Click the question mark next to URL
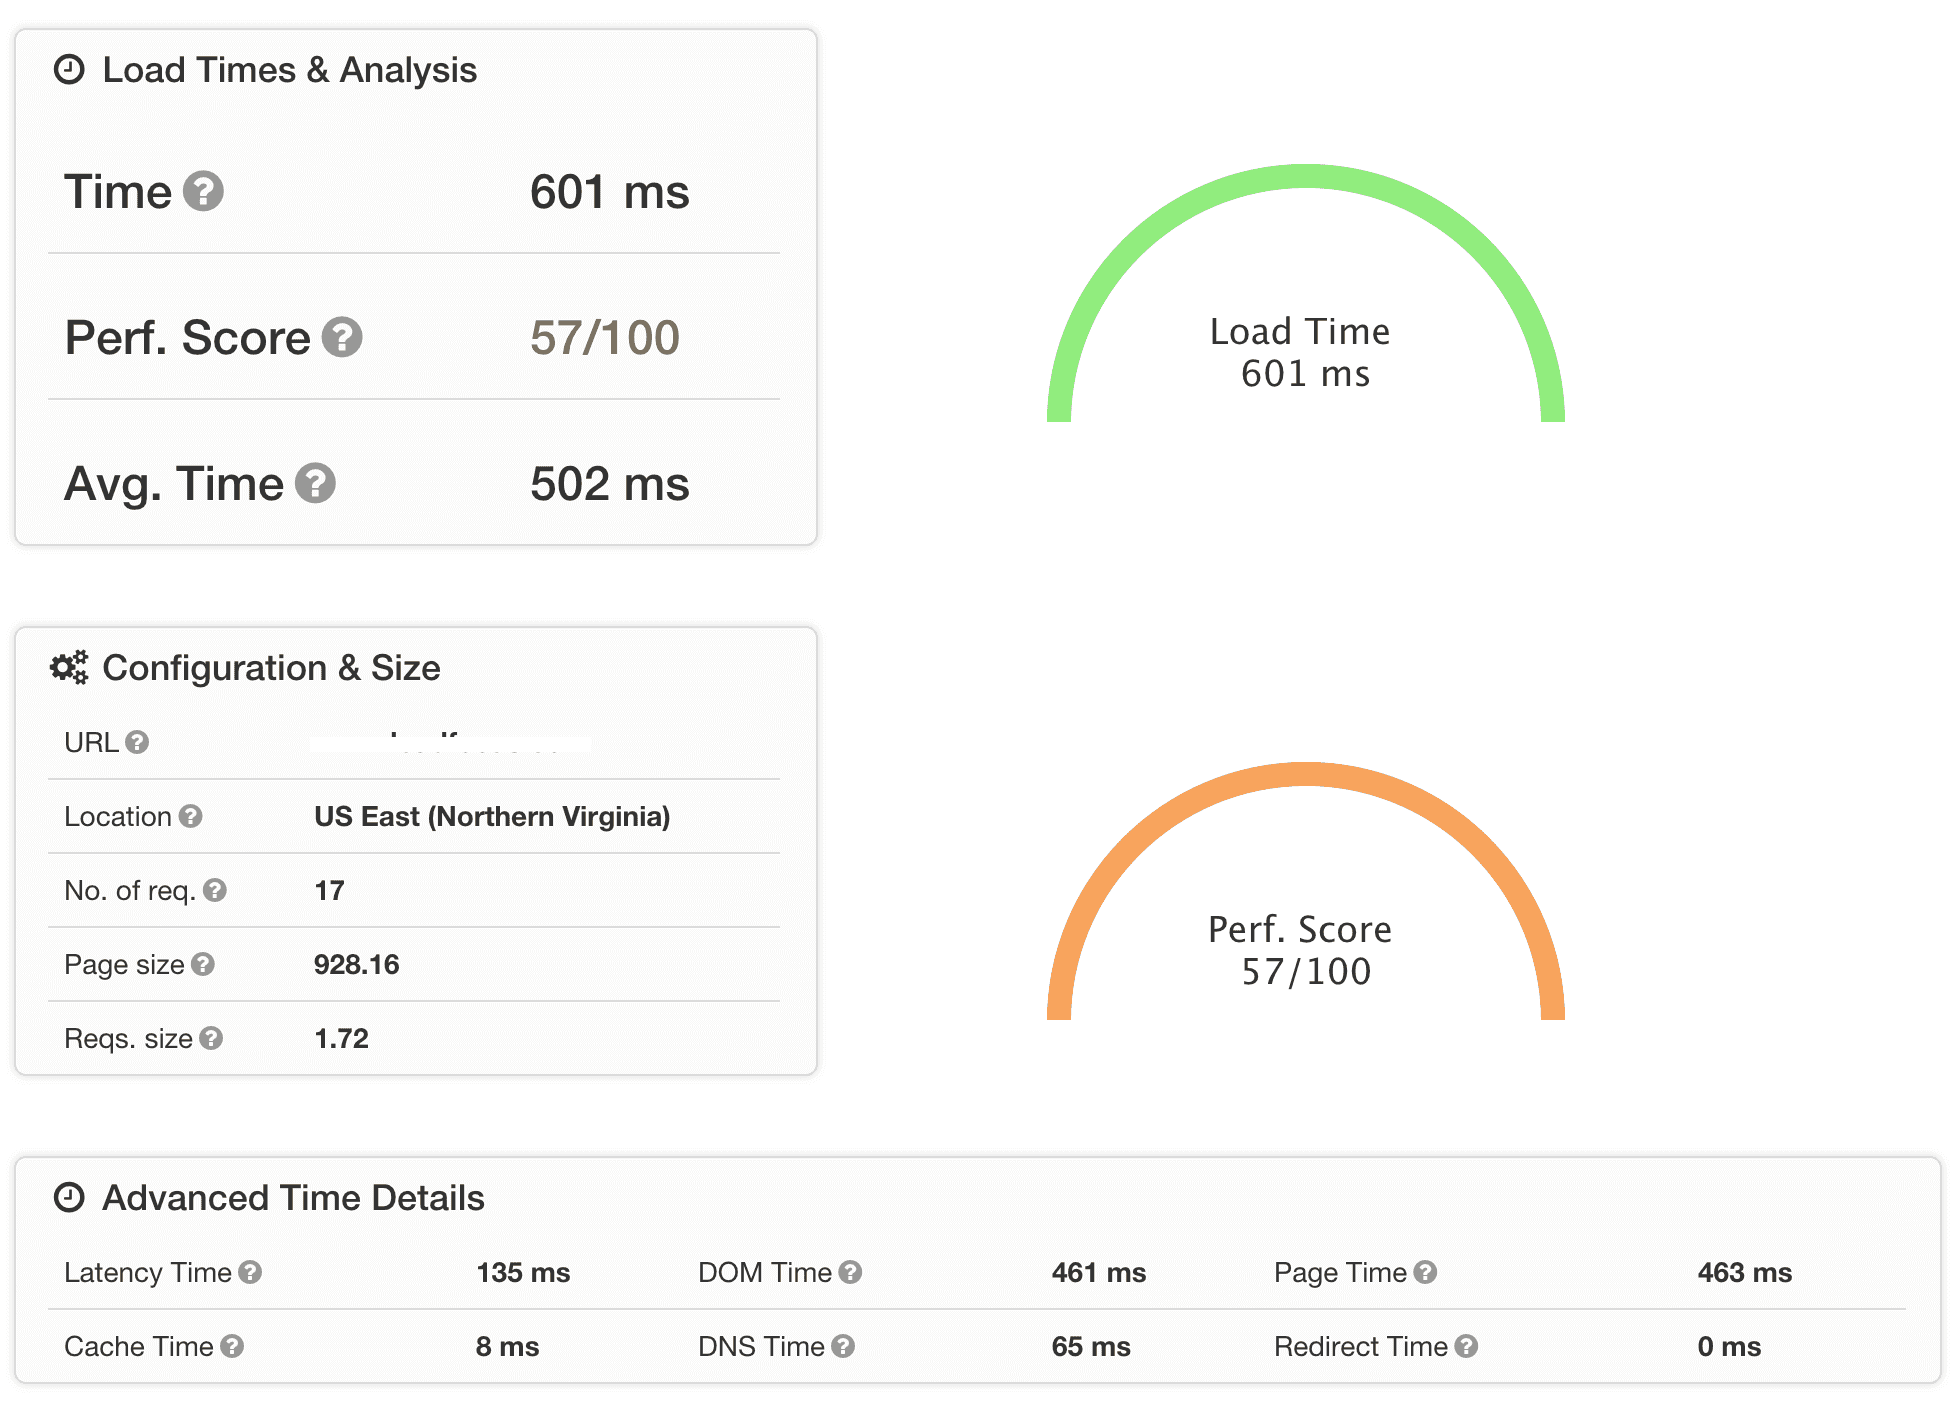Viewport: 1954px width, 1404px height. coord(136,741)
